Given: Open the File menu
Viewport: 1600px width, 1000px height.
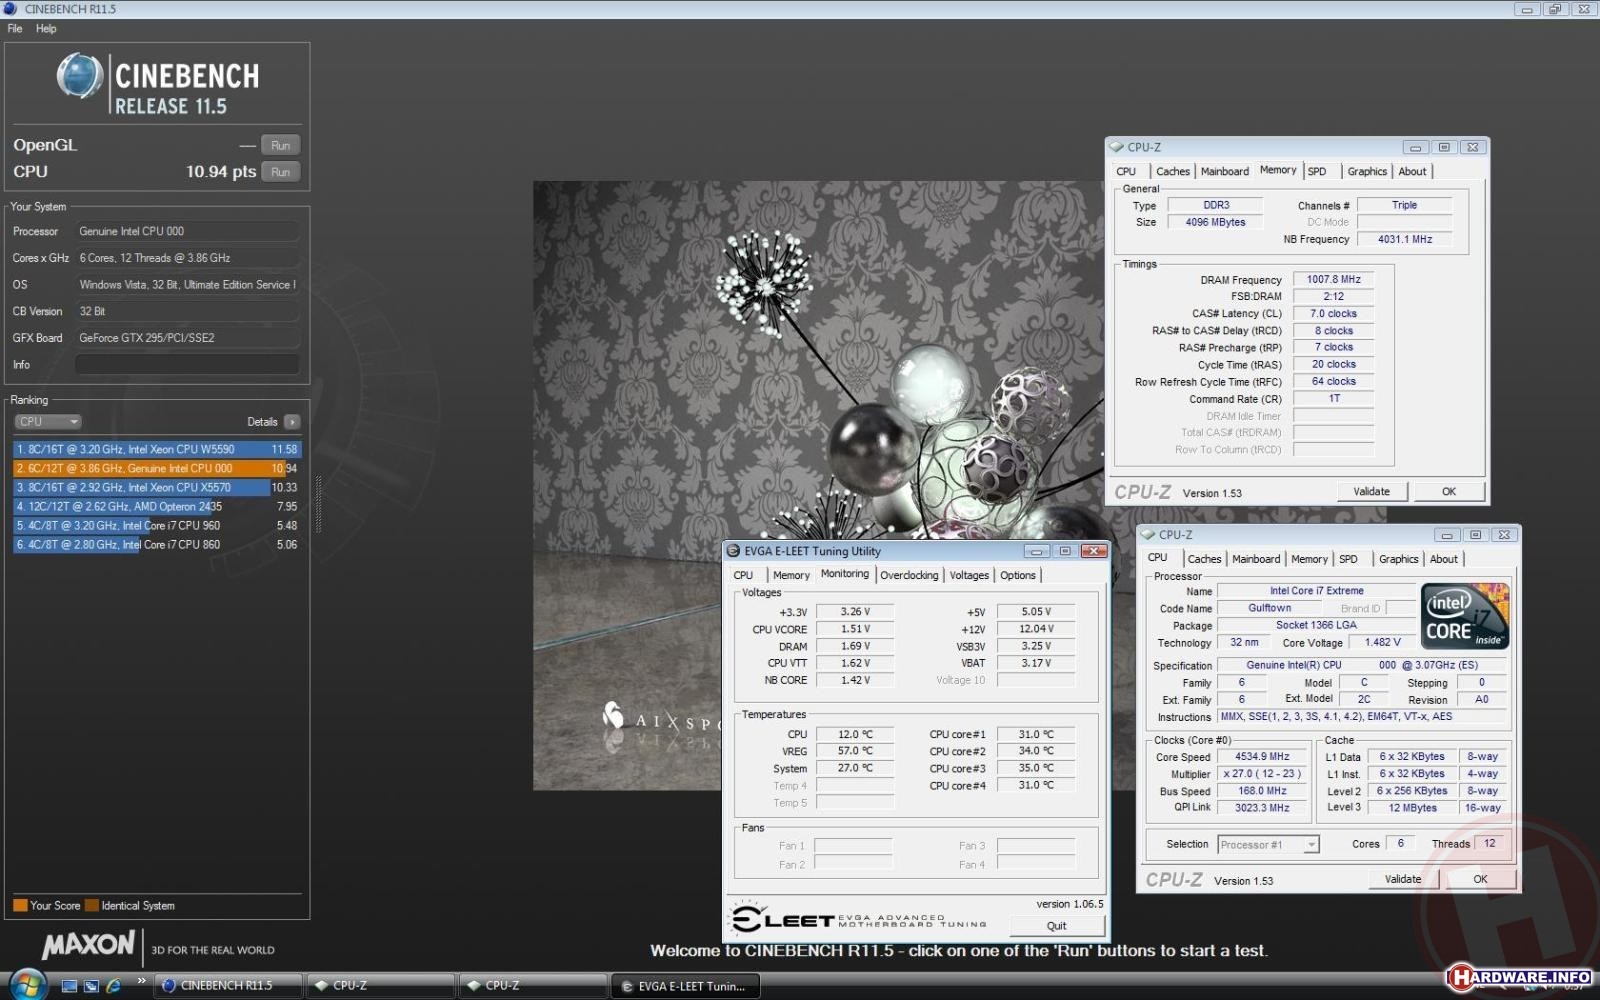Looking at the screenshot, I should click(x=15, y=28).
